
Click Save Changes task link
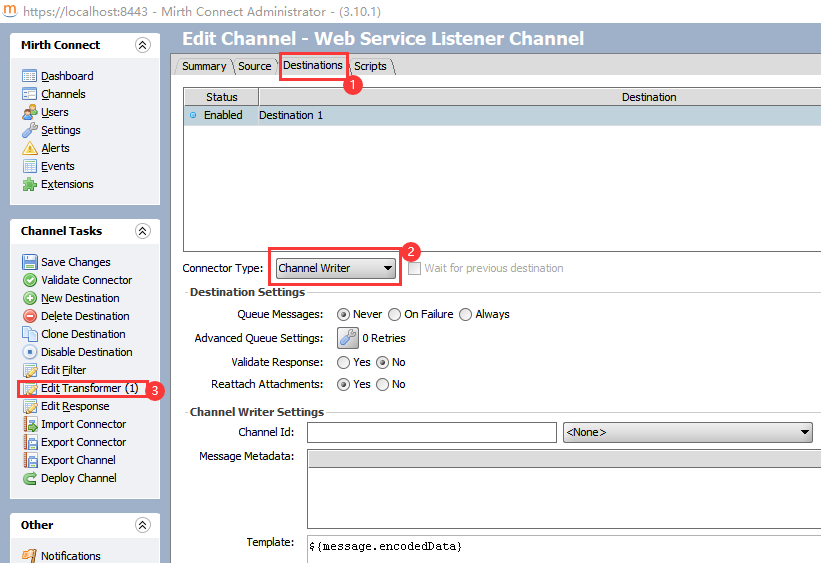[76, 262]
